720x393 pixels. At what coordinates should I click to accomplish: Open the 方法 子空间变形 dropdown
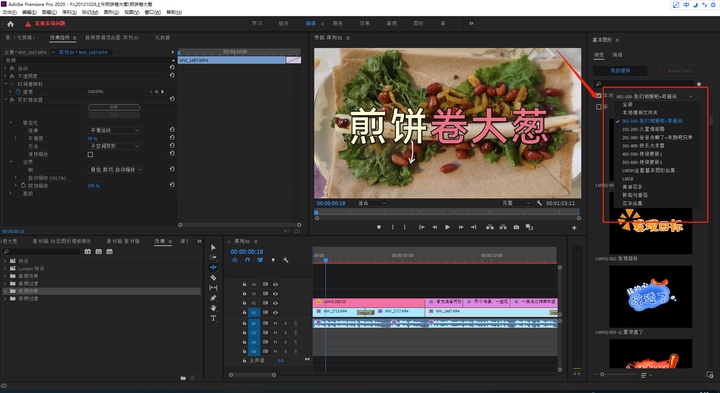pyautogui.click(x=114, y=146)
